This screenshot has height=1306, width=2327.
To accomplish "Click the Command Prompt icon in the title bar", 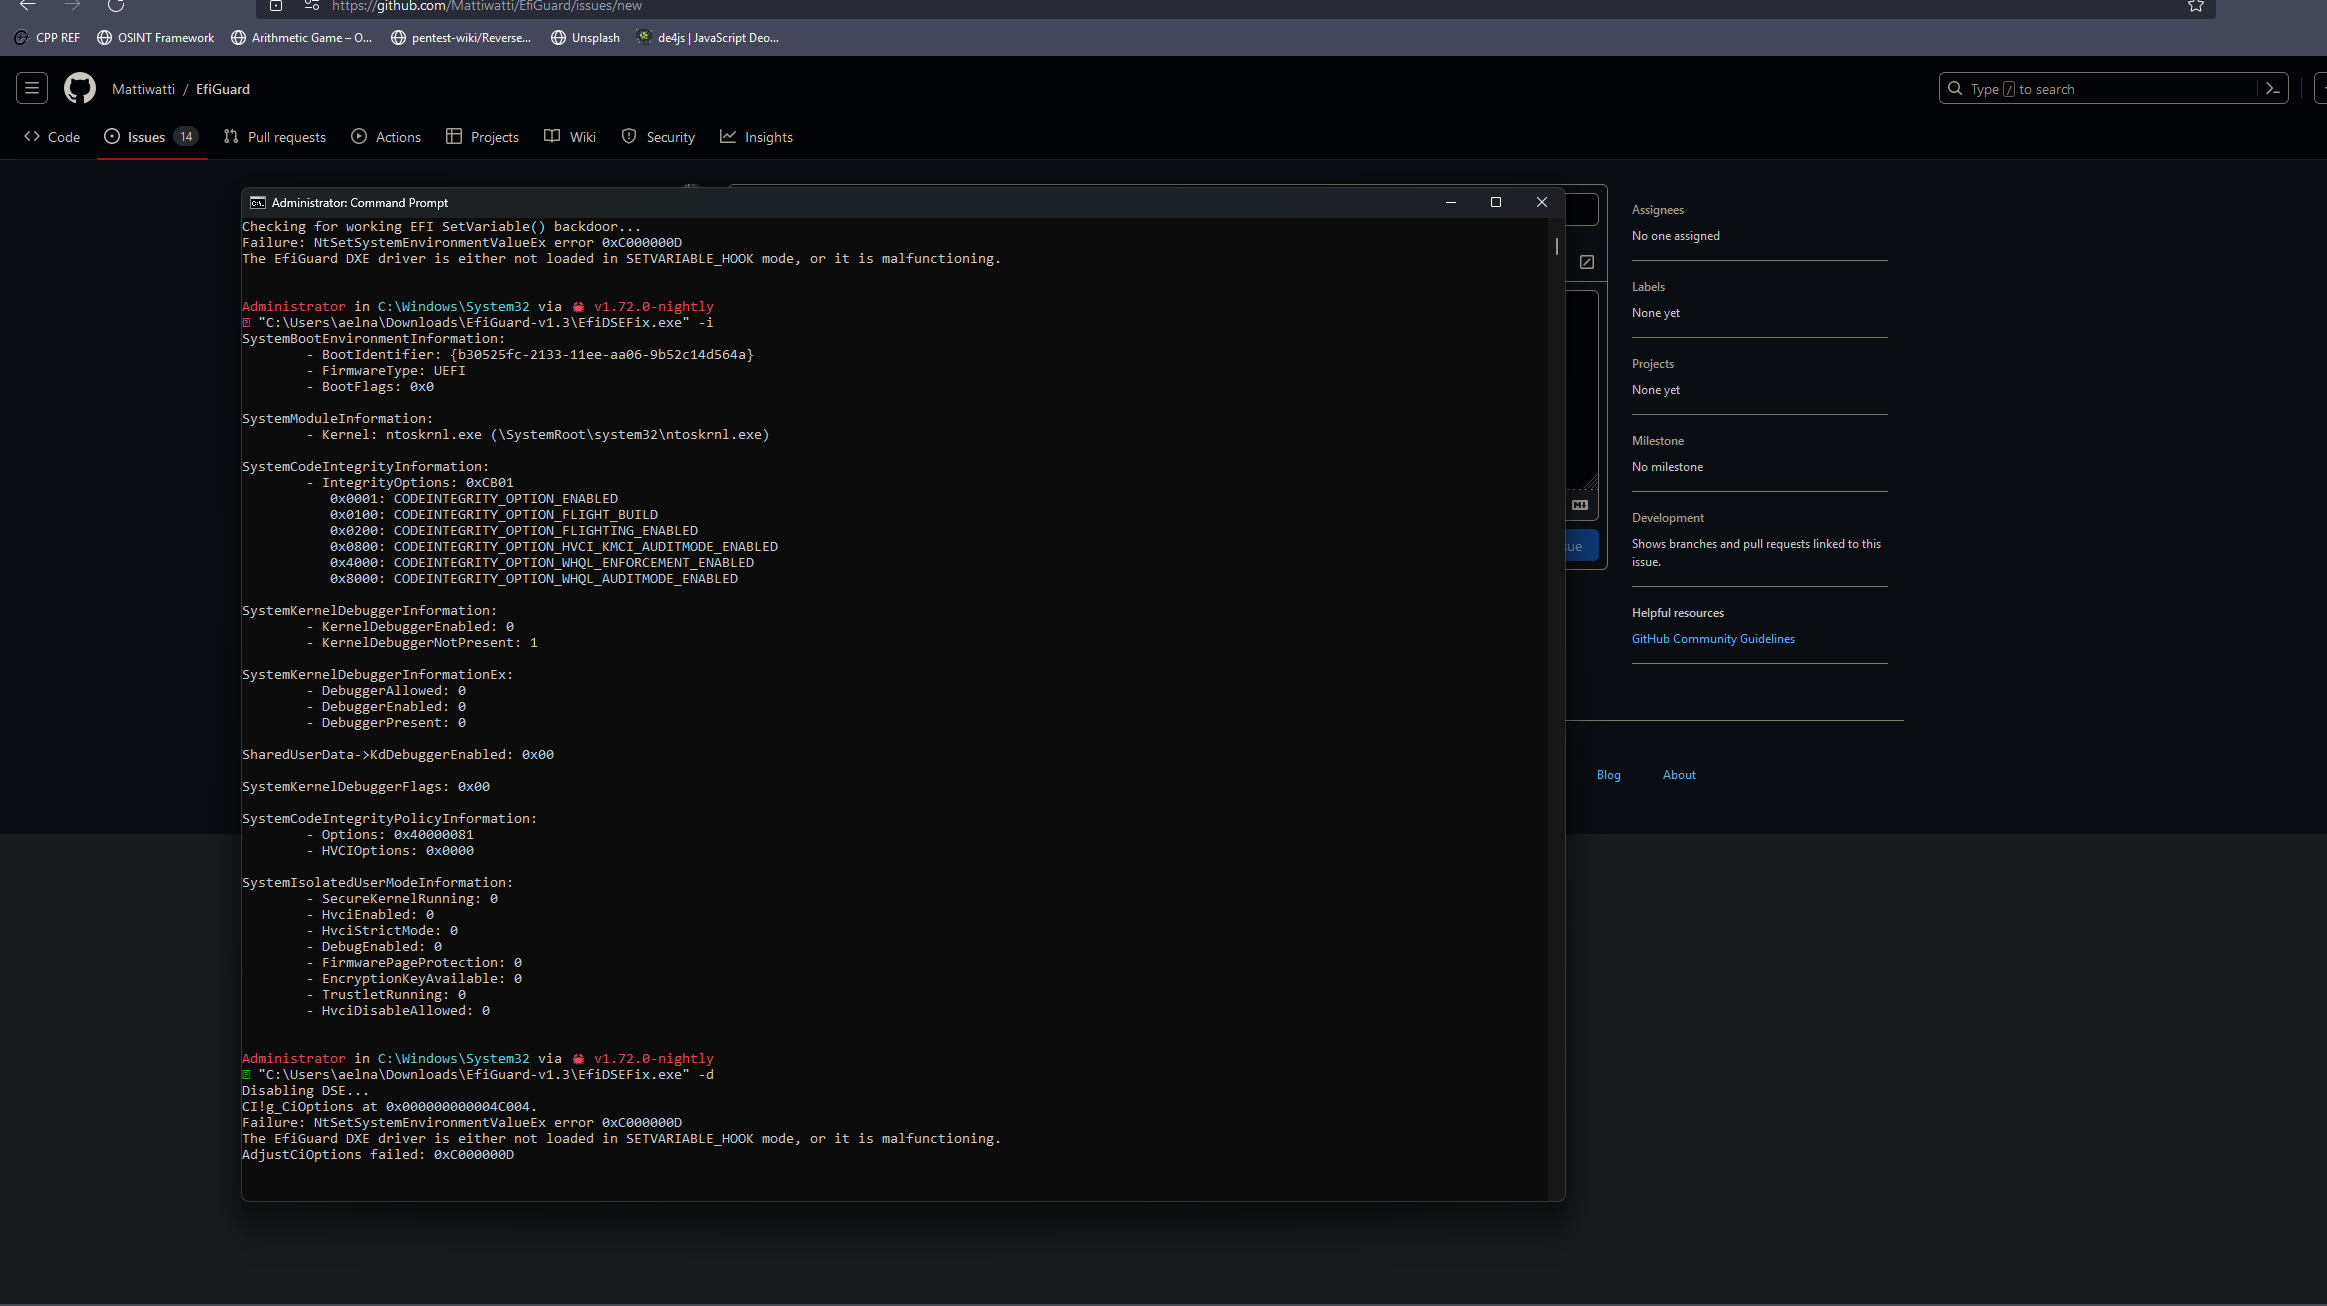I will pyautogui.click(x=258, y=201).
